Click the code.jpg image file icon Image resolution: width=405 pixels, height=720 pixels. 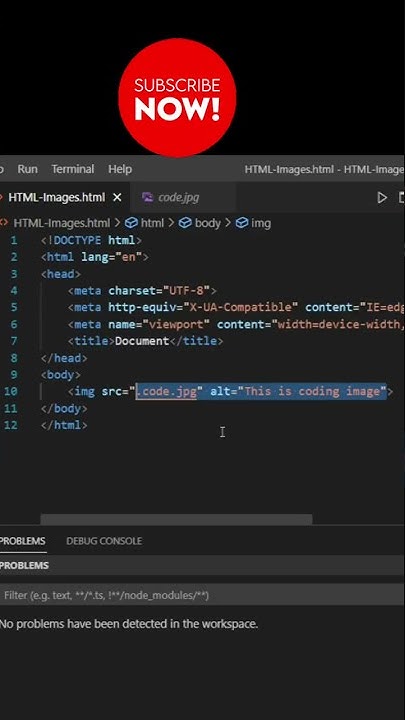click(147, 197)
